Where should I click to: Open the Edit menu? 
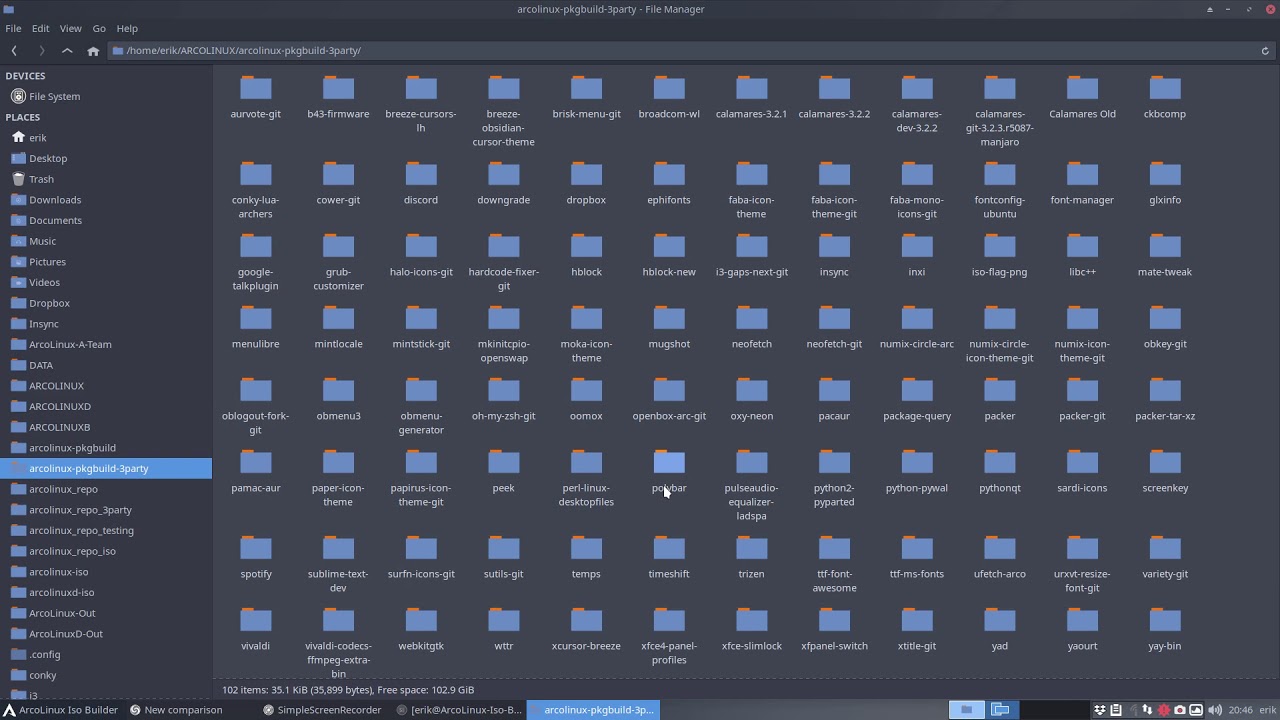pyautogui.click(x=41, y=28)
